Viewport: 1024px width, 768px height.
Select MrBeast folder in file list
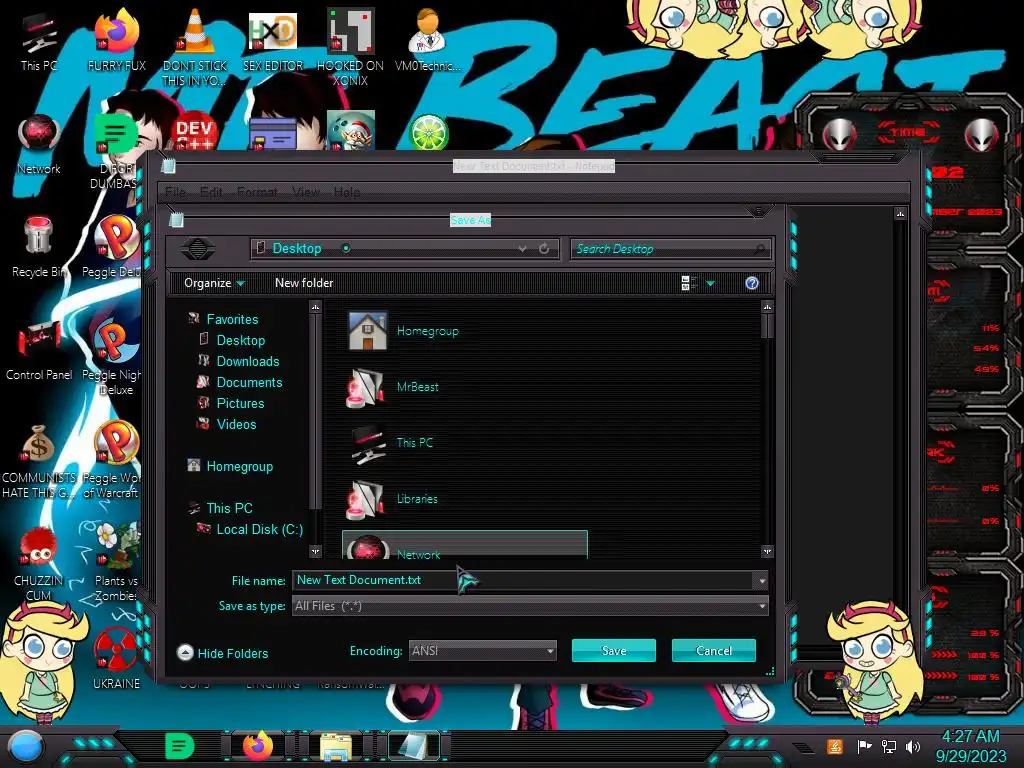pyautogui.click(x=393, y=387)
